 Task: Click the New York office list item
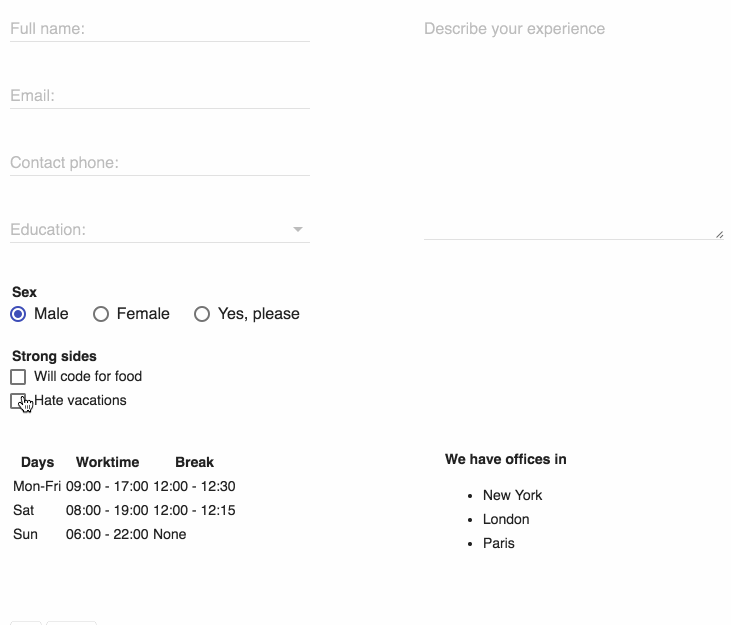click(x=512, y=495)
